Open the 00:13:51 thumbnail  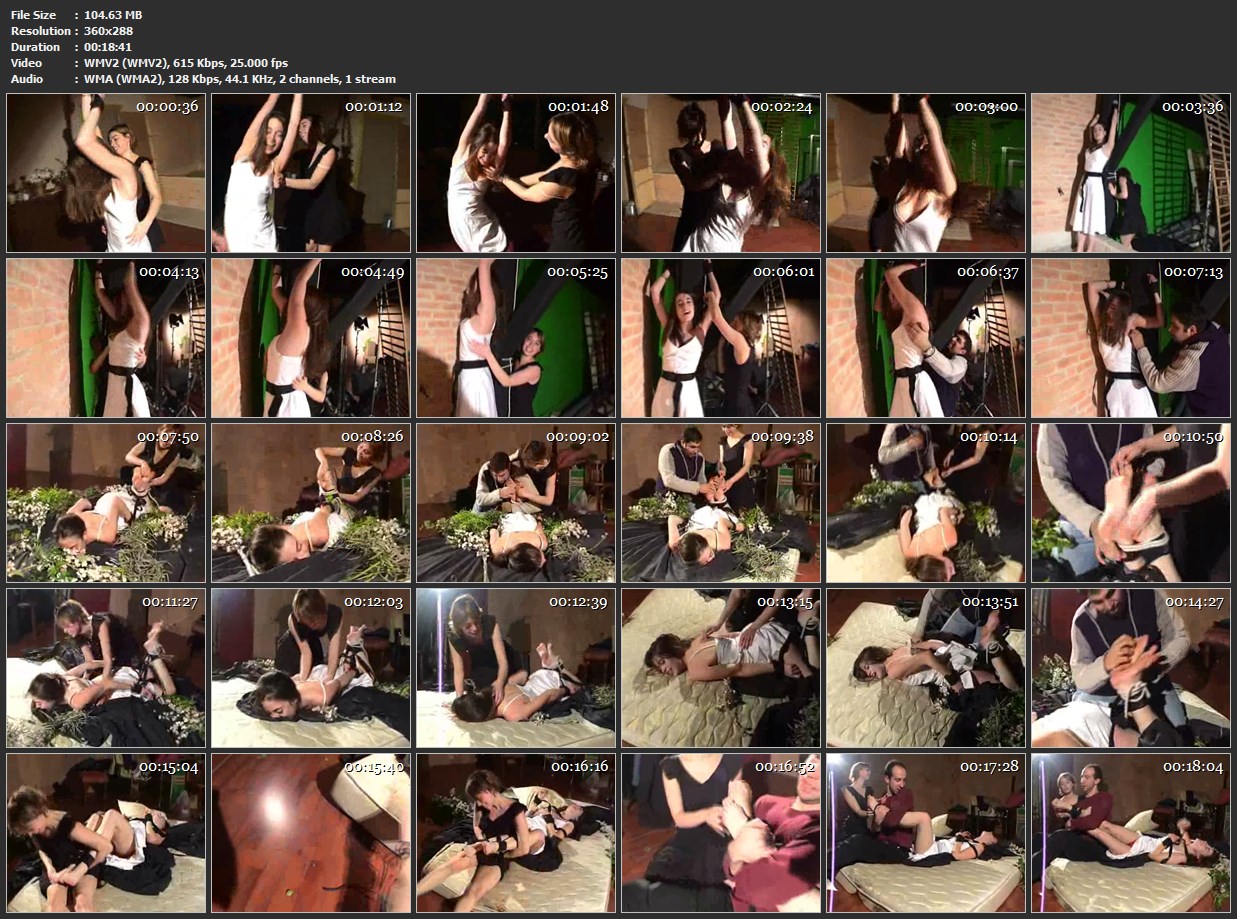(925, 668)
